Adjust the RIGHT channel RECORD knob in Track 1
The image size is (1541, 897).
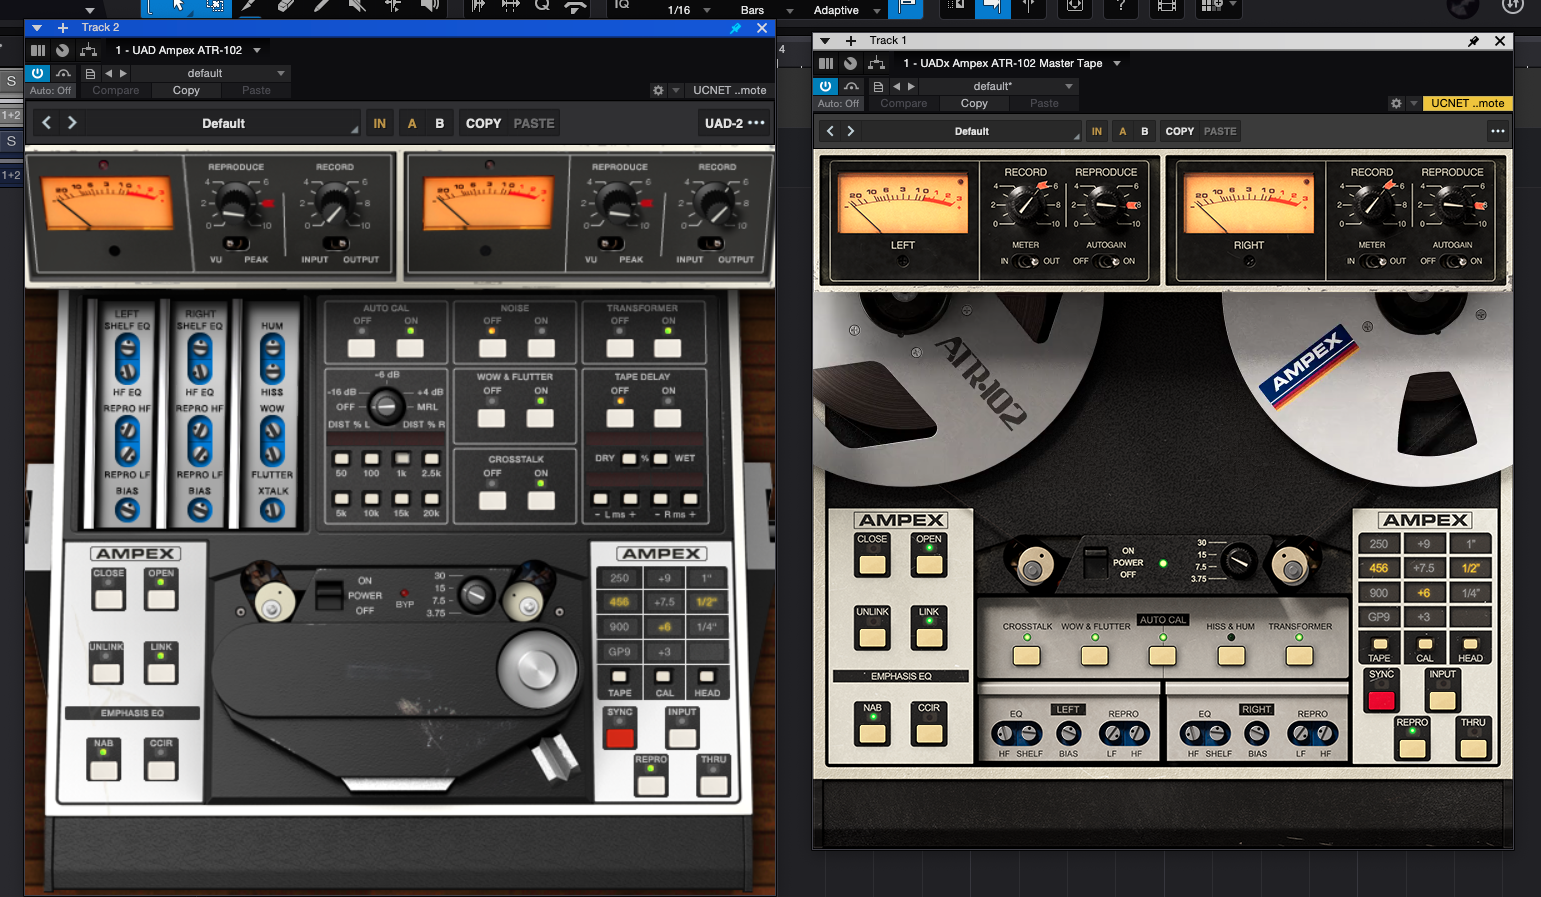(x=1372, y=204)
